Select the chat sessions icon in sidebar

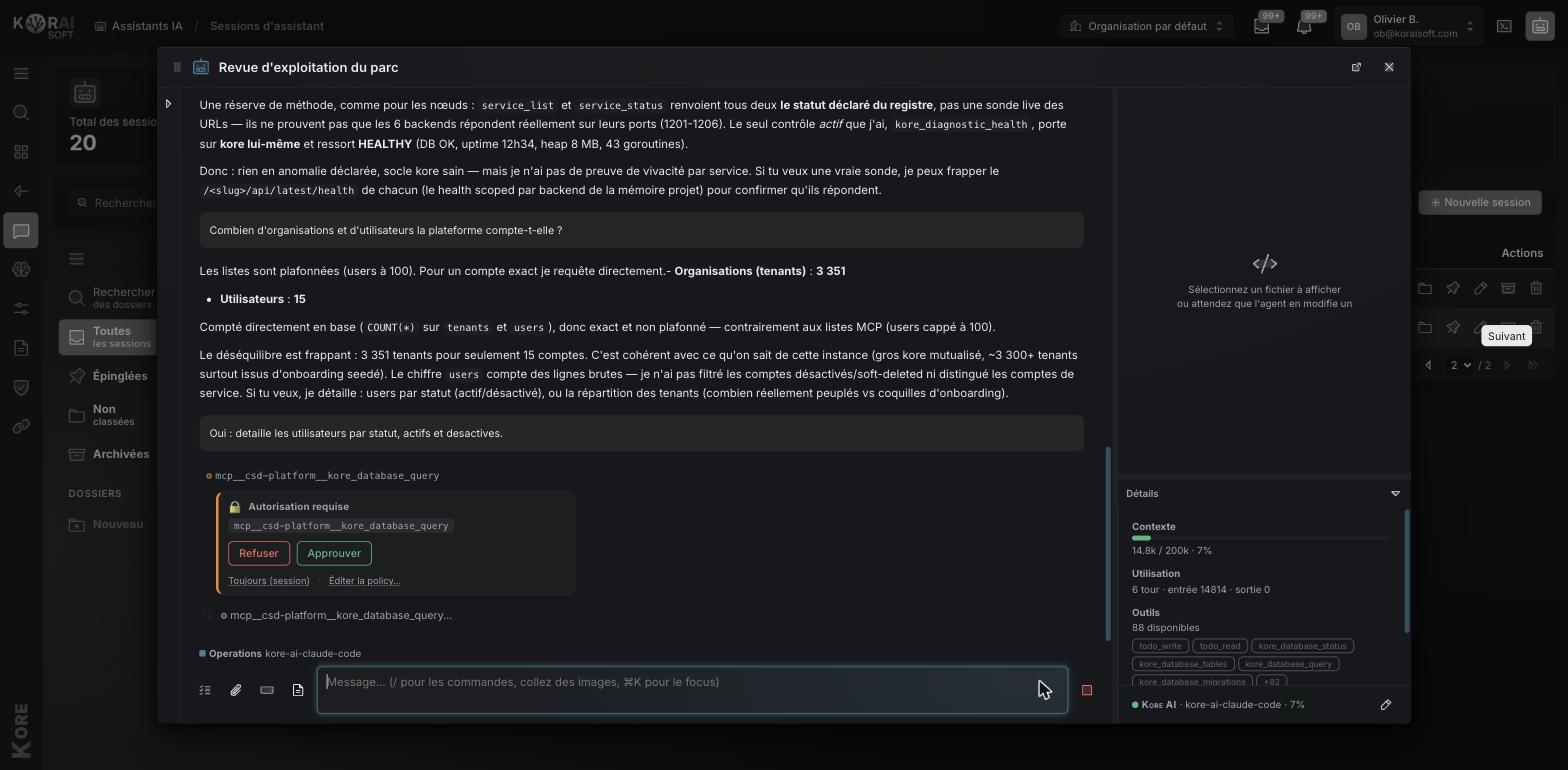click(21, 231)
